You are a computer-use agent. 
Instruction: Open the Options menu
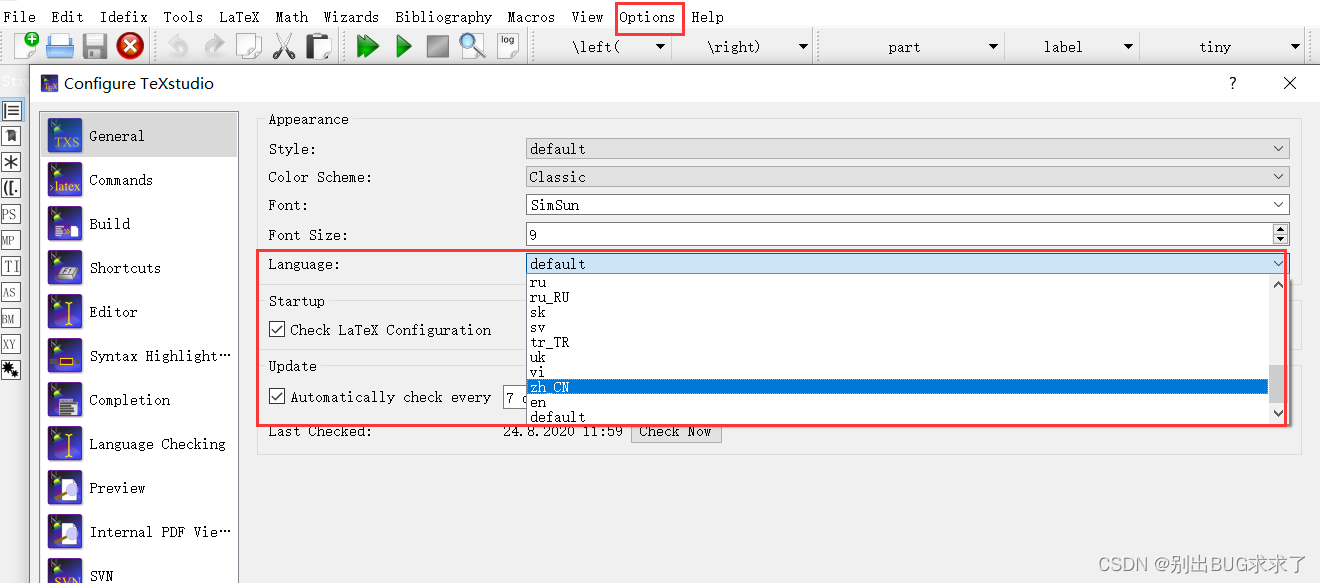(x=647, y=17)
